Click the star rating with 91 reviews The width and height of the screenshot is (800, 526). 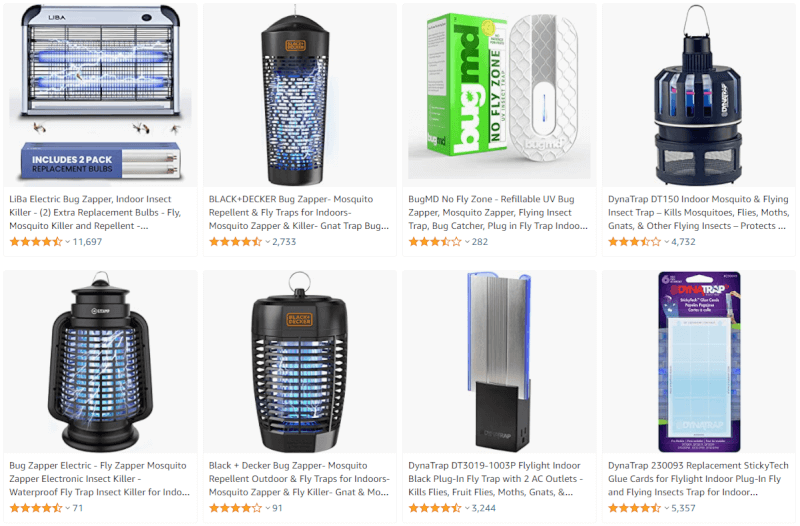click(235, 508)
